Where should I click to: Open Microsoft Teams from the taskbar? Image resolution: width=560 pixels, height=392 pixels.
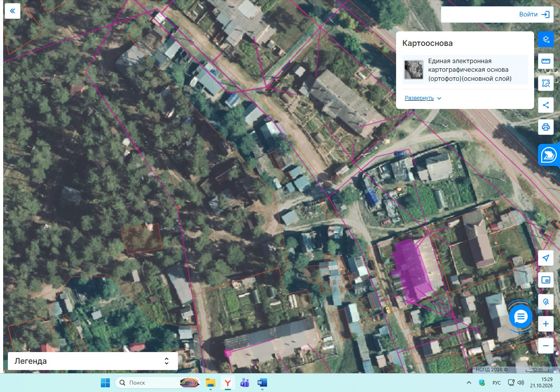point(245,383)
